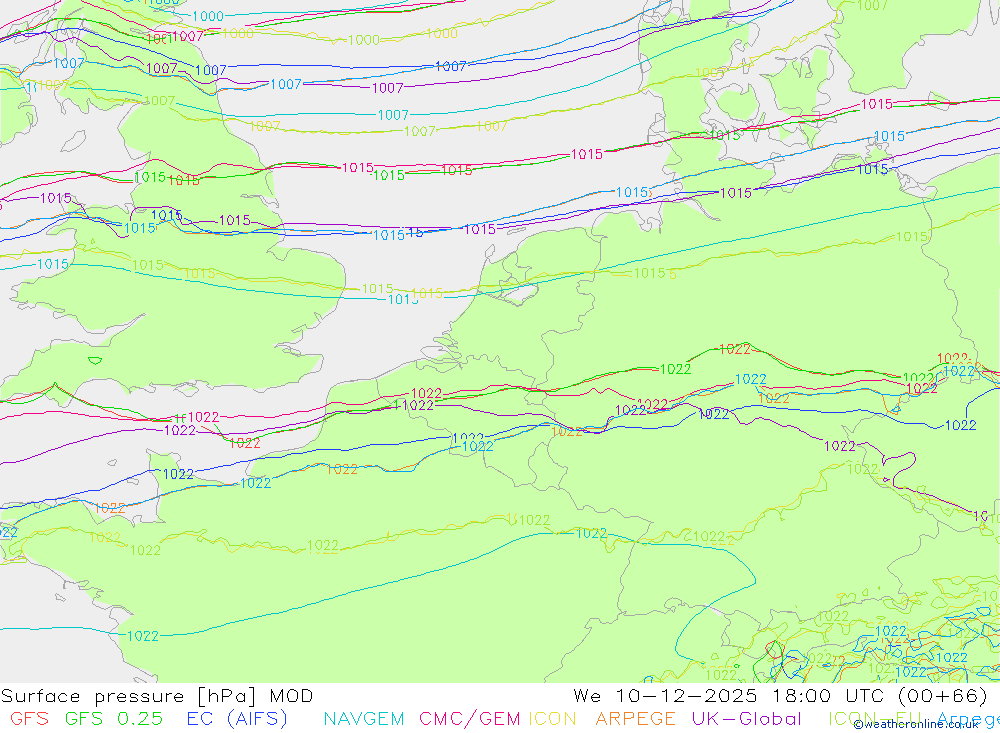Select the purple UK-Global legend label
This screenshot has width=1000, height=733.
tap(746, 719)
